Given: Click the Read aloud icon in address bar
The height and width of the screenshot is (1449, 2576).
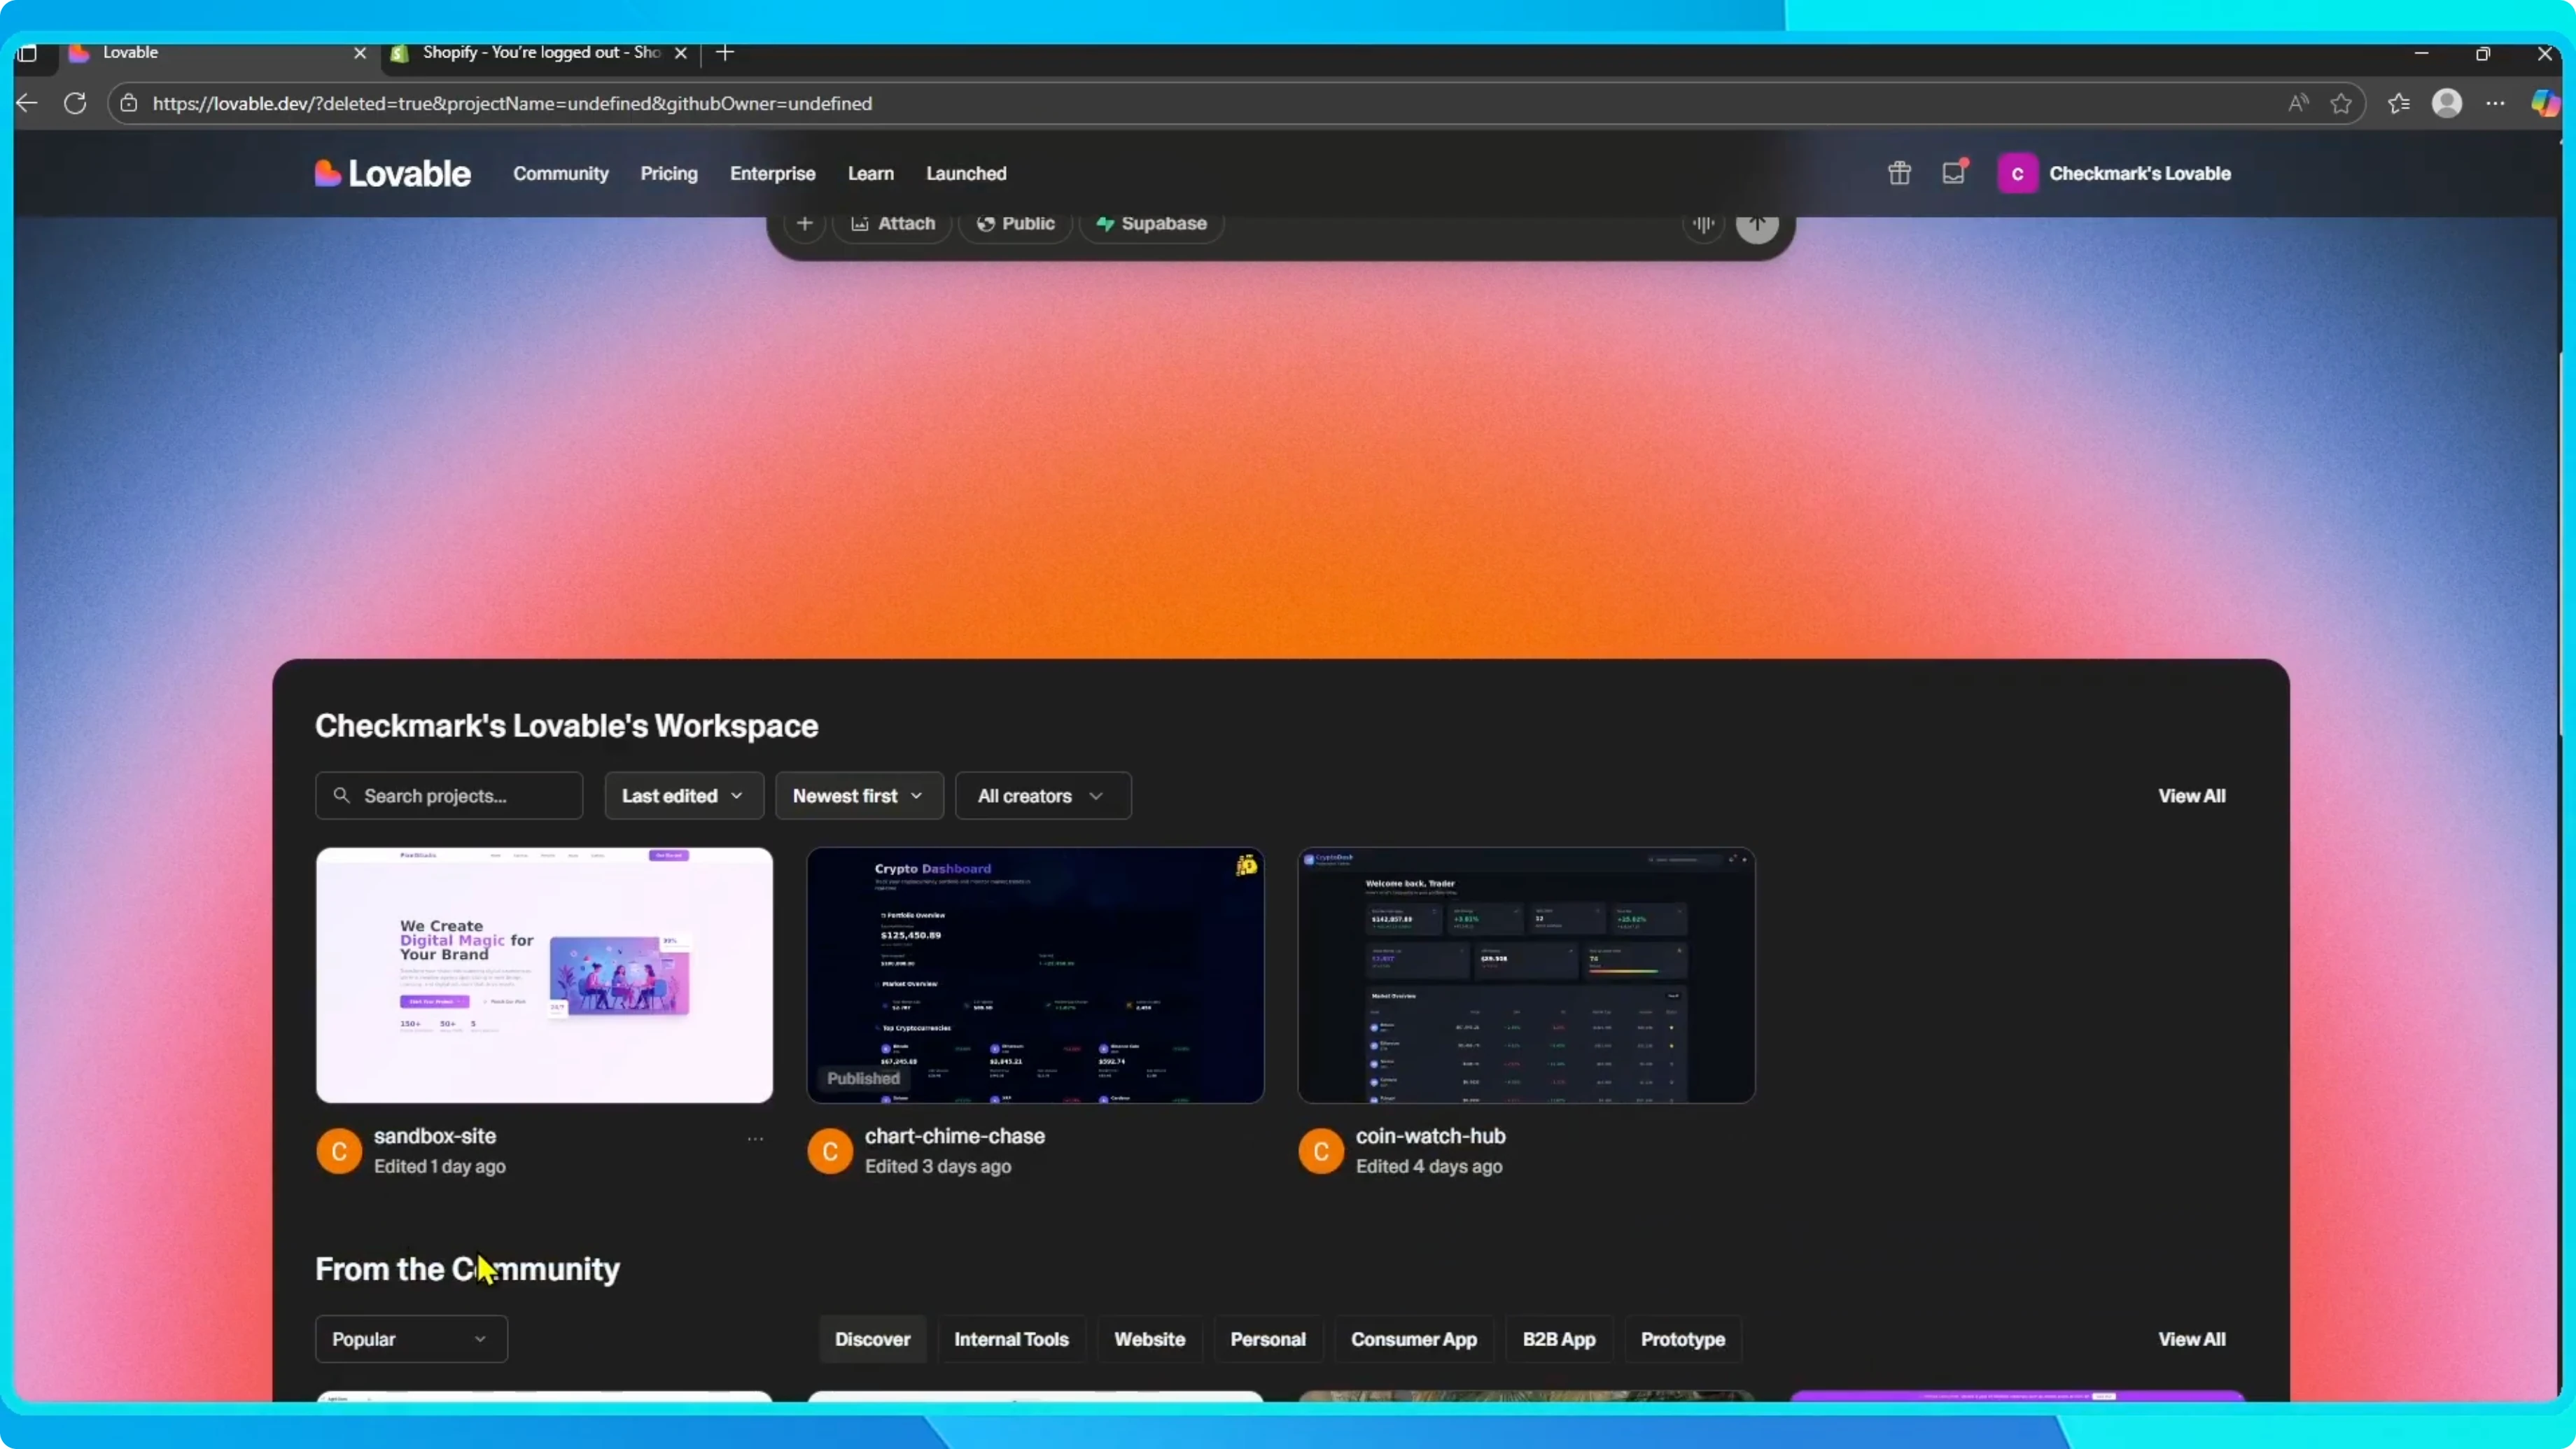Looking at the screenshot, I should tap(2298, 103).
